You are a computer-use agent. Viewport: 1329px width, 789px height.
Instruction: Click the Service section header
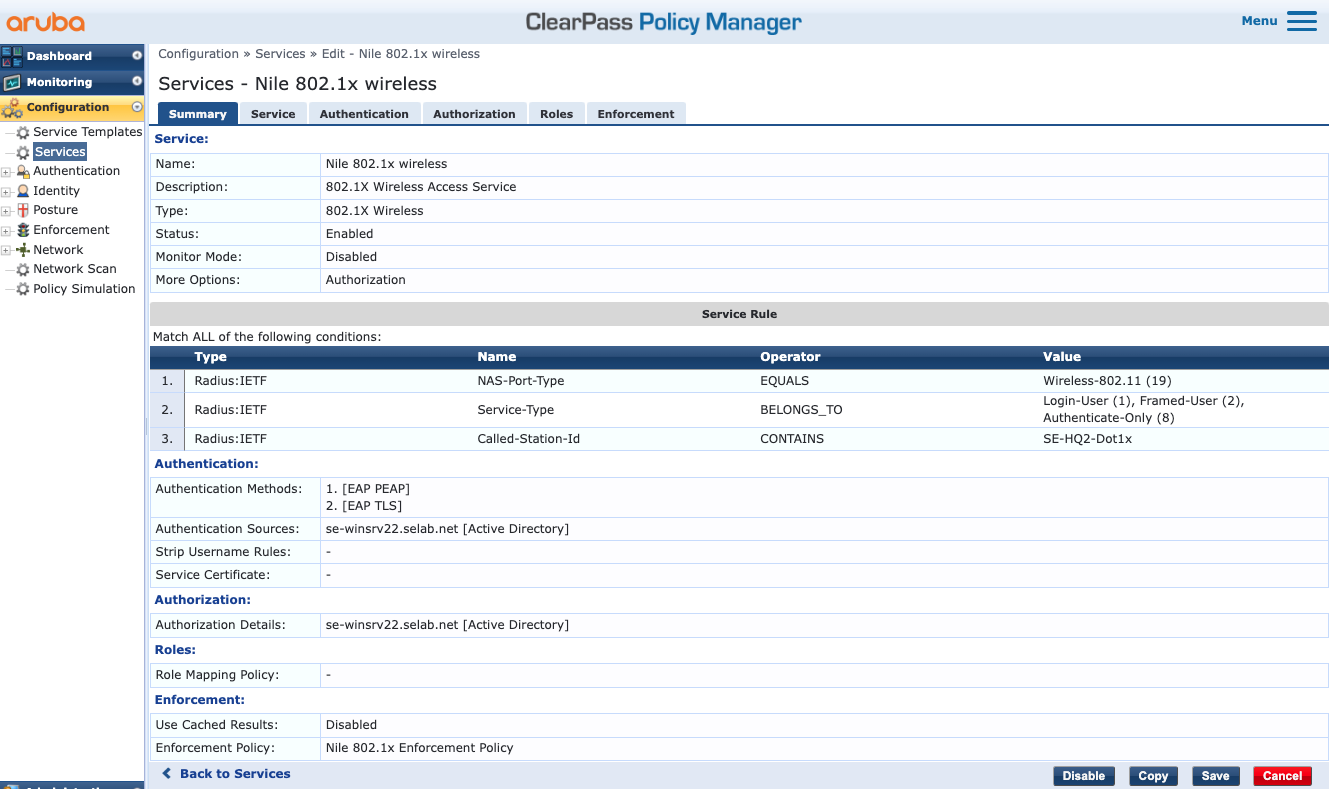[x=181, y=139]
